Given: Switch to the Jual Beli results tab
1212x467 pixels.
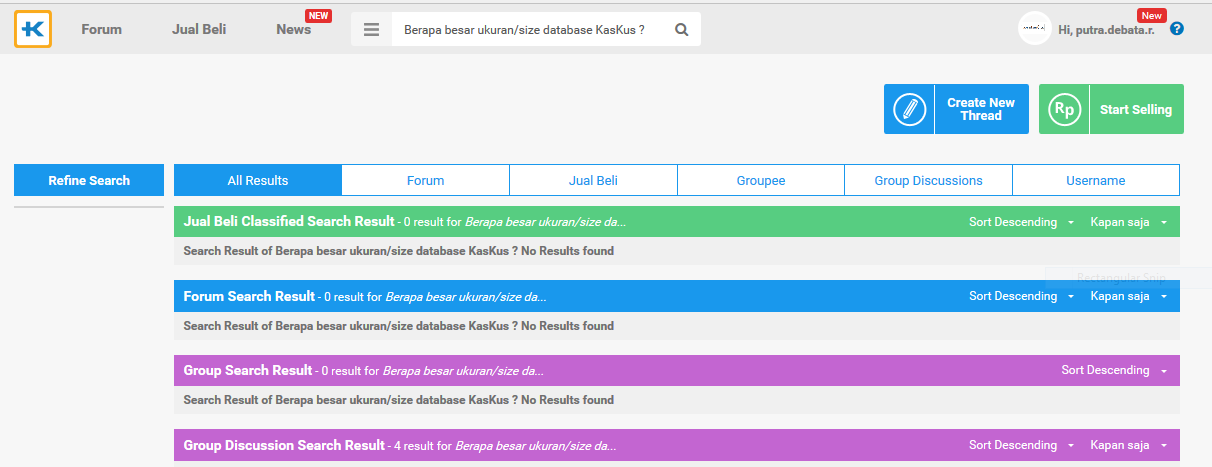Looking at the screenshot, I should click(594, 180).
